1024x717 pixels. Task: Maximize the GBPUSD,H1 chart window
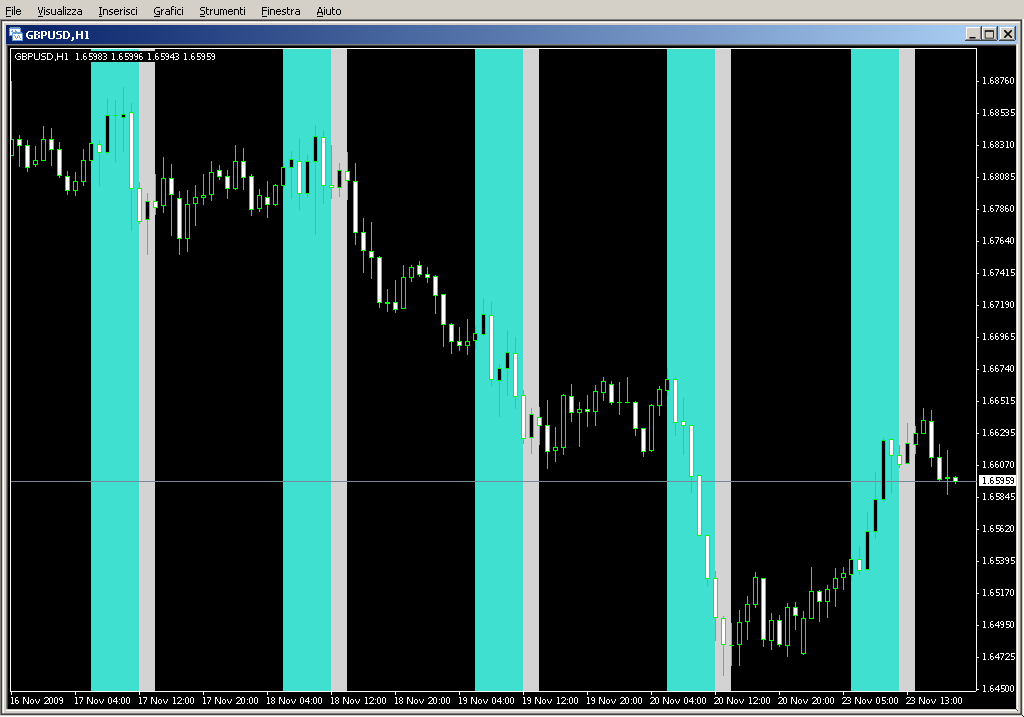(x=989, y=34)
